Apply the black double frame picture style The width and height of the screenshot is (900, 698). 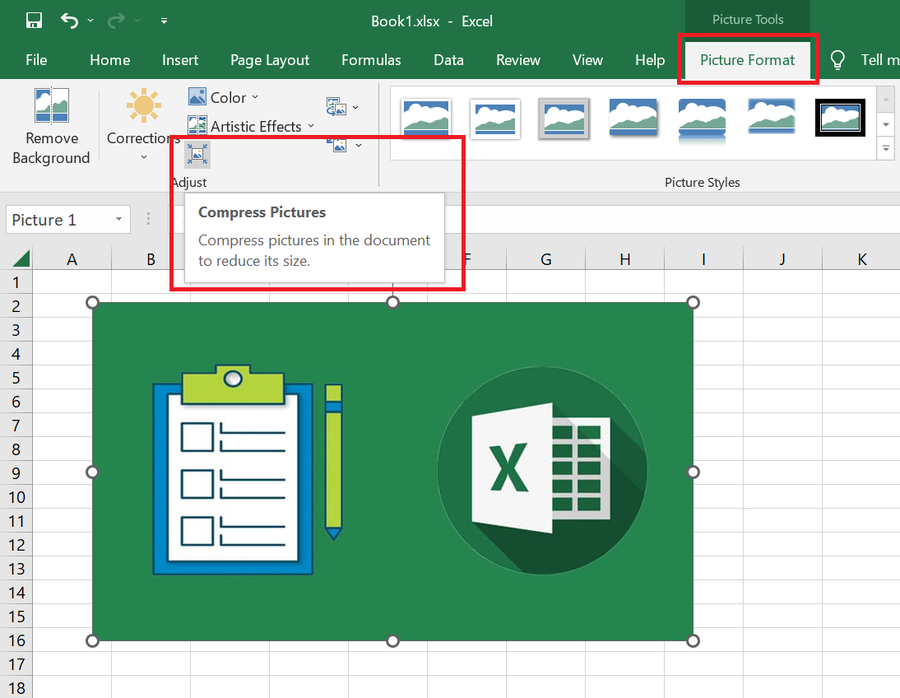pos(840,118)
